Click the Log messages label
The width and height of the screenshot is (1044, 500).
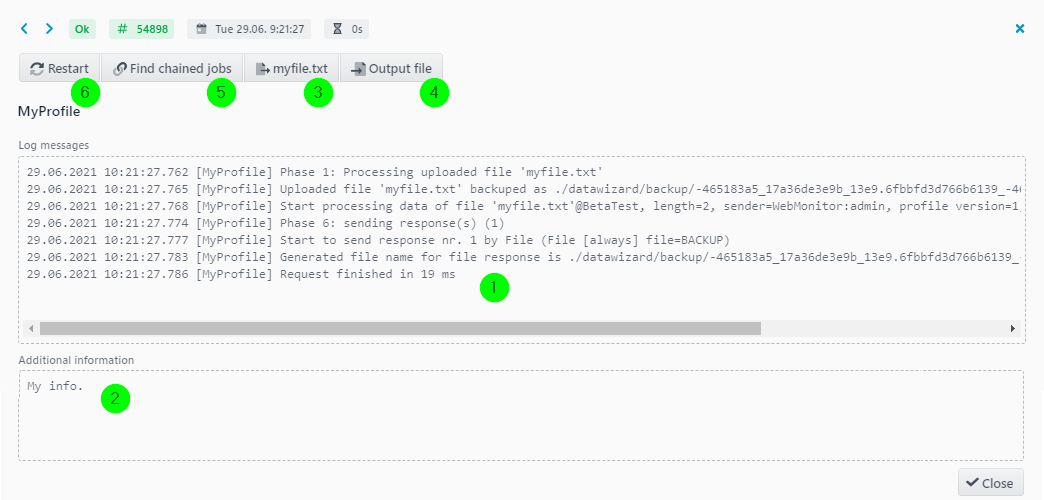pos(54,144)
